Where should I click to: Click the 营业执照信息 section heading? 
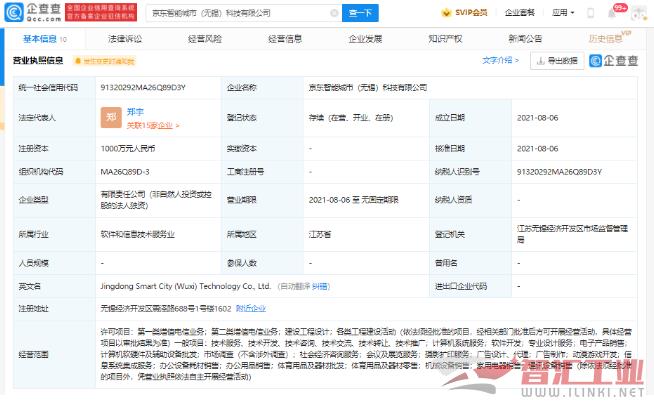pos(38,61)
